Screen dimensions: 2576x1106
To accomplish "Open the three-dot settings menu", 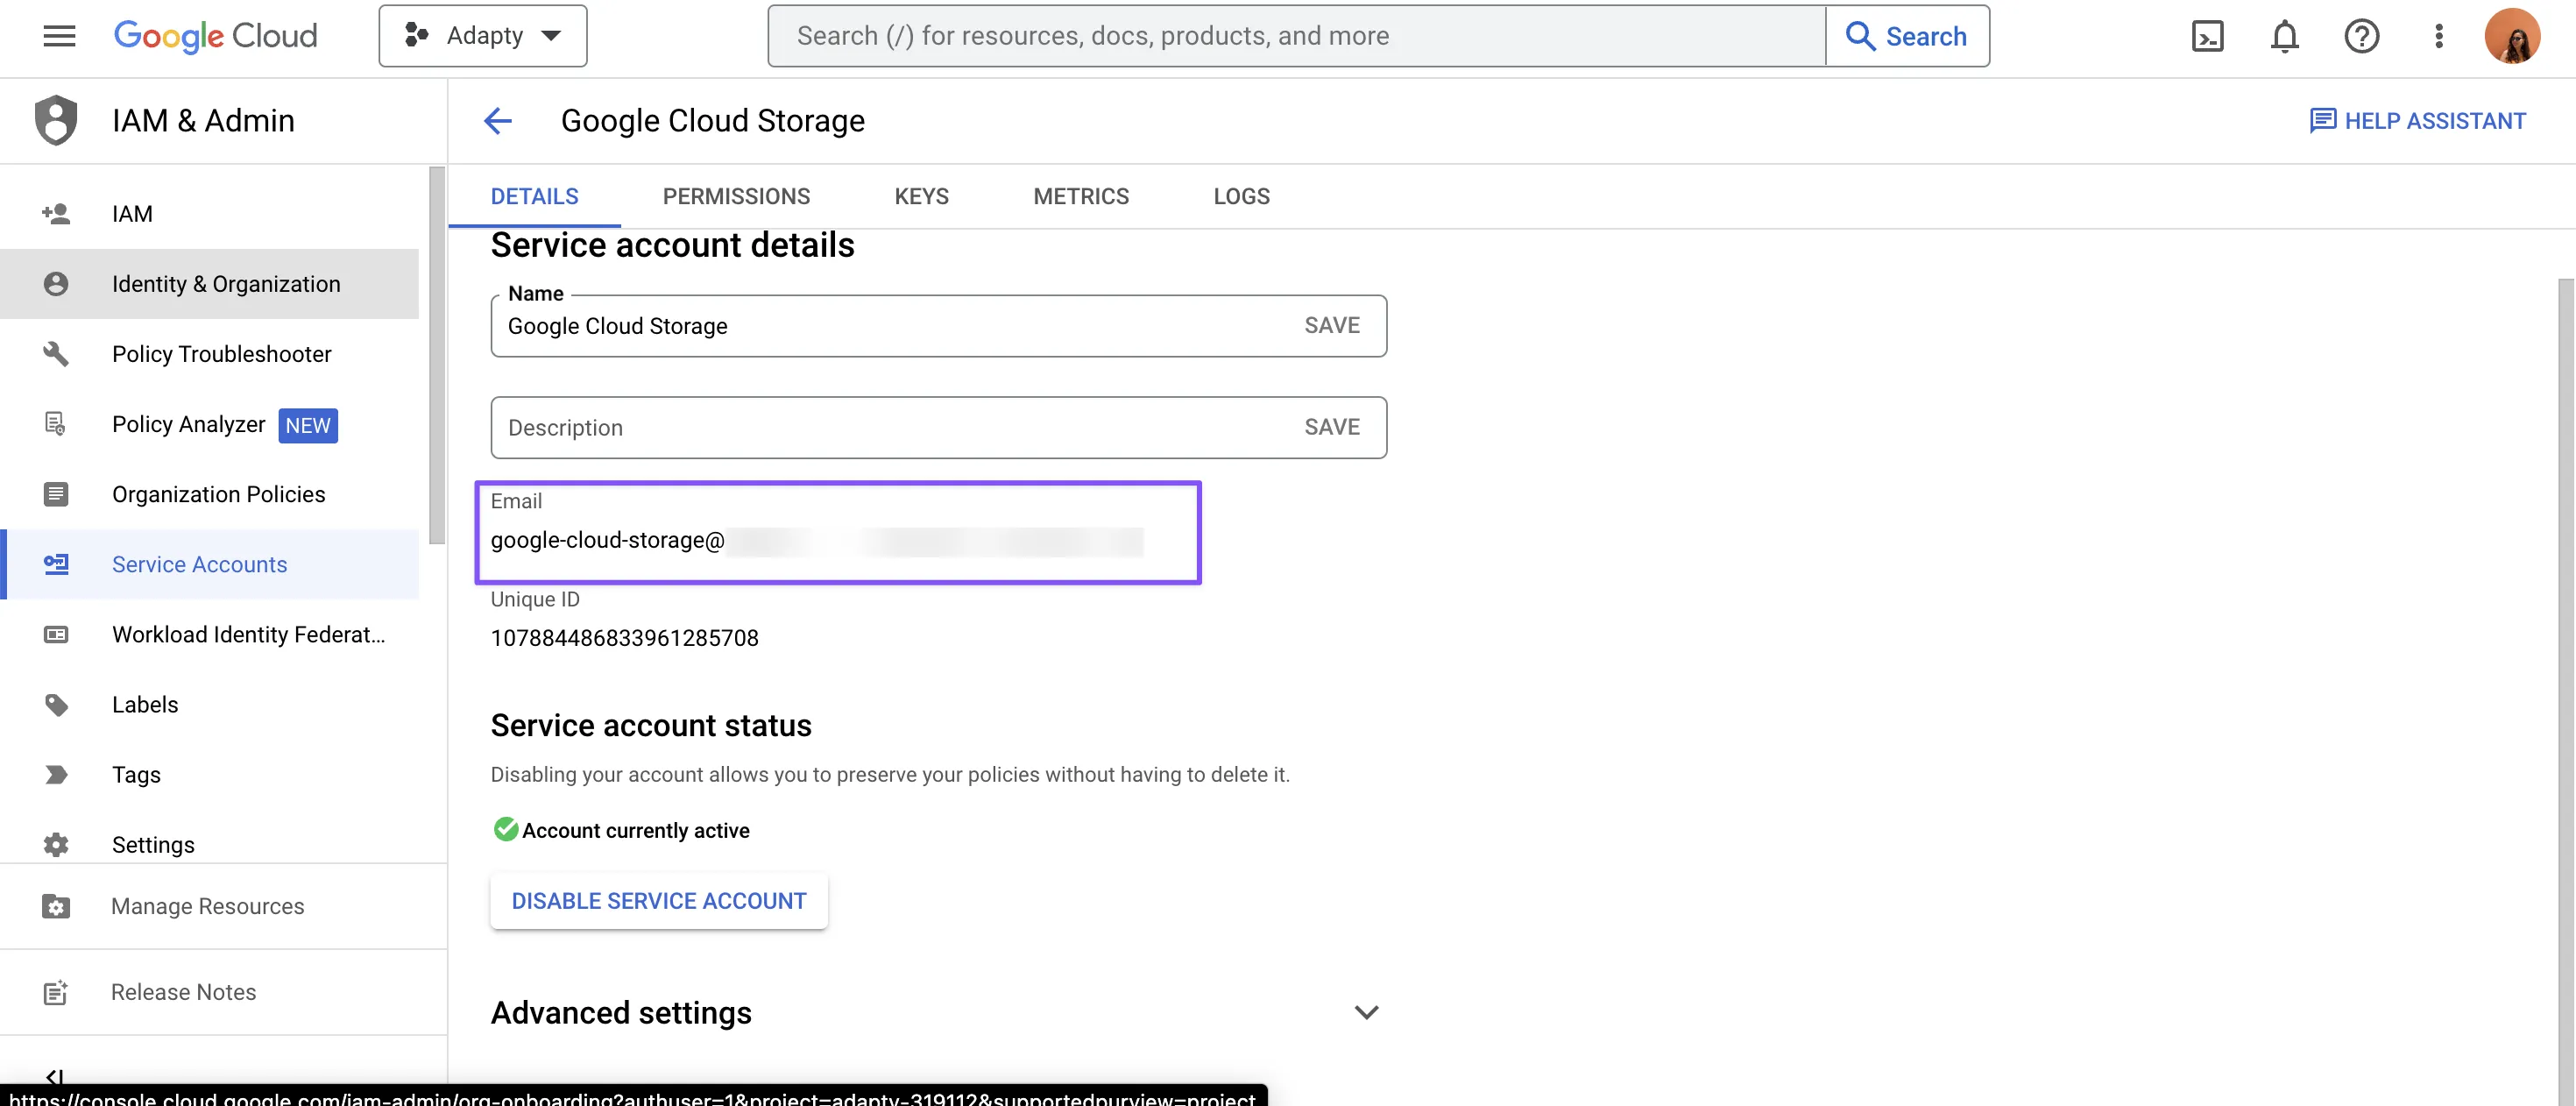I will tap(2438, 36).
